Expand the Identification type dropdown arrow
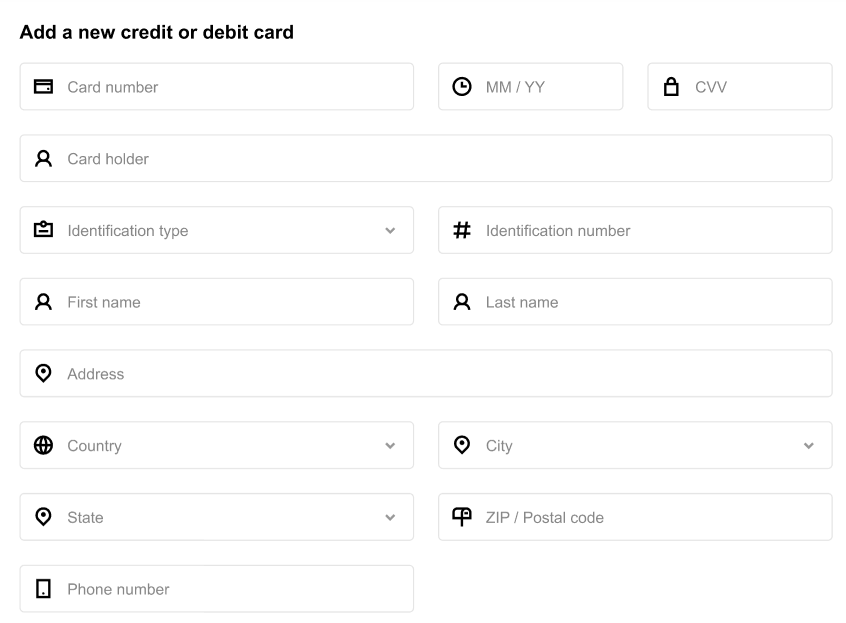 pyautogui.click(x=390, y=230)
